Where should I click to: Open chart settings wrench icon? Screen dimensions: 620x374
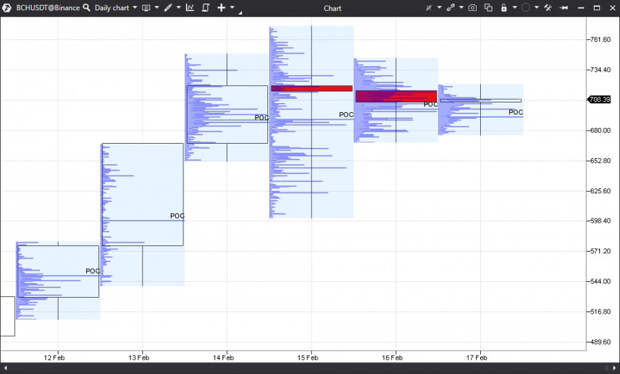(x=548, y=8)
